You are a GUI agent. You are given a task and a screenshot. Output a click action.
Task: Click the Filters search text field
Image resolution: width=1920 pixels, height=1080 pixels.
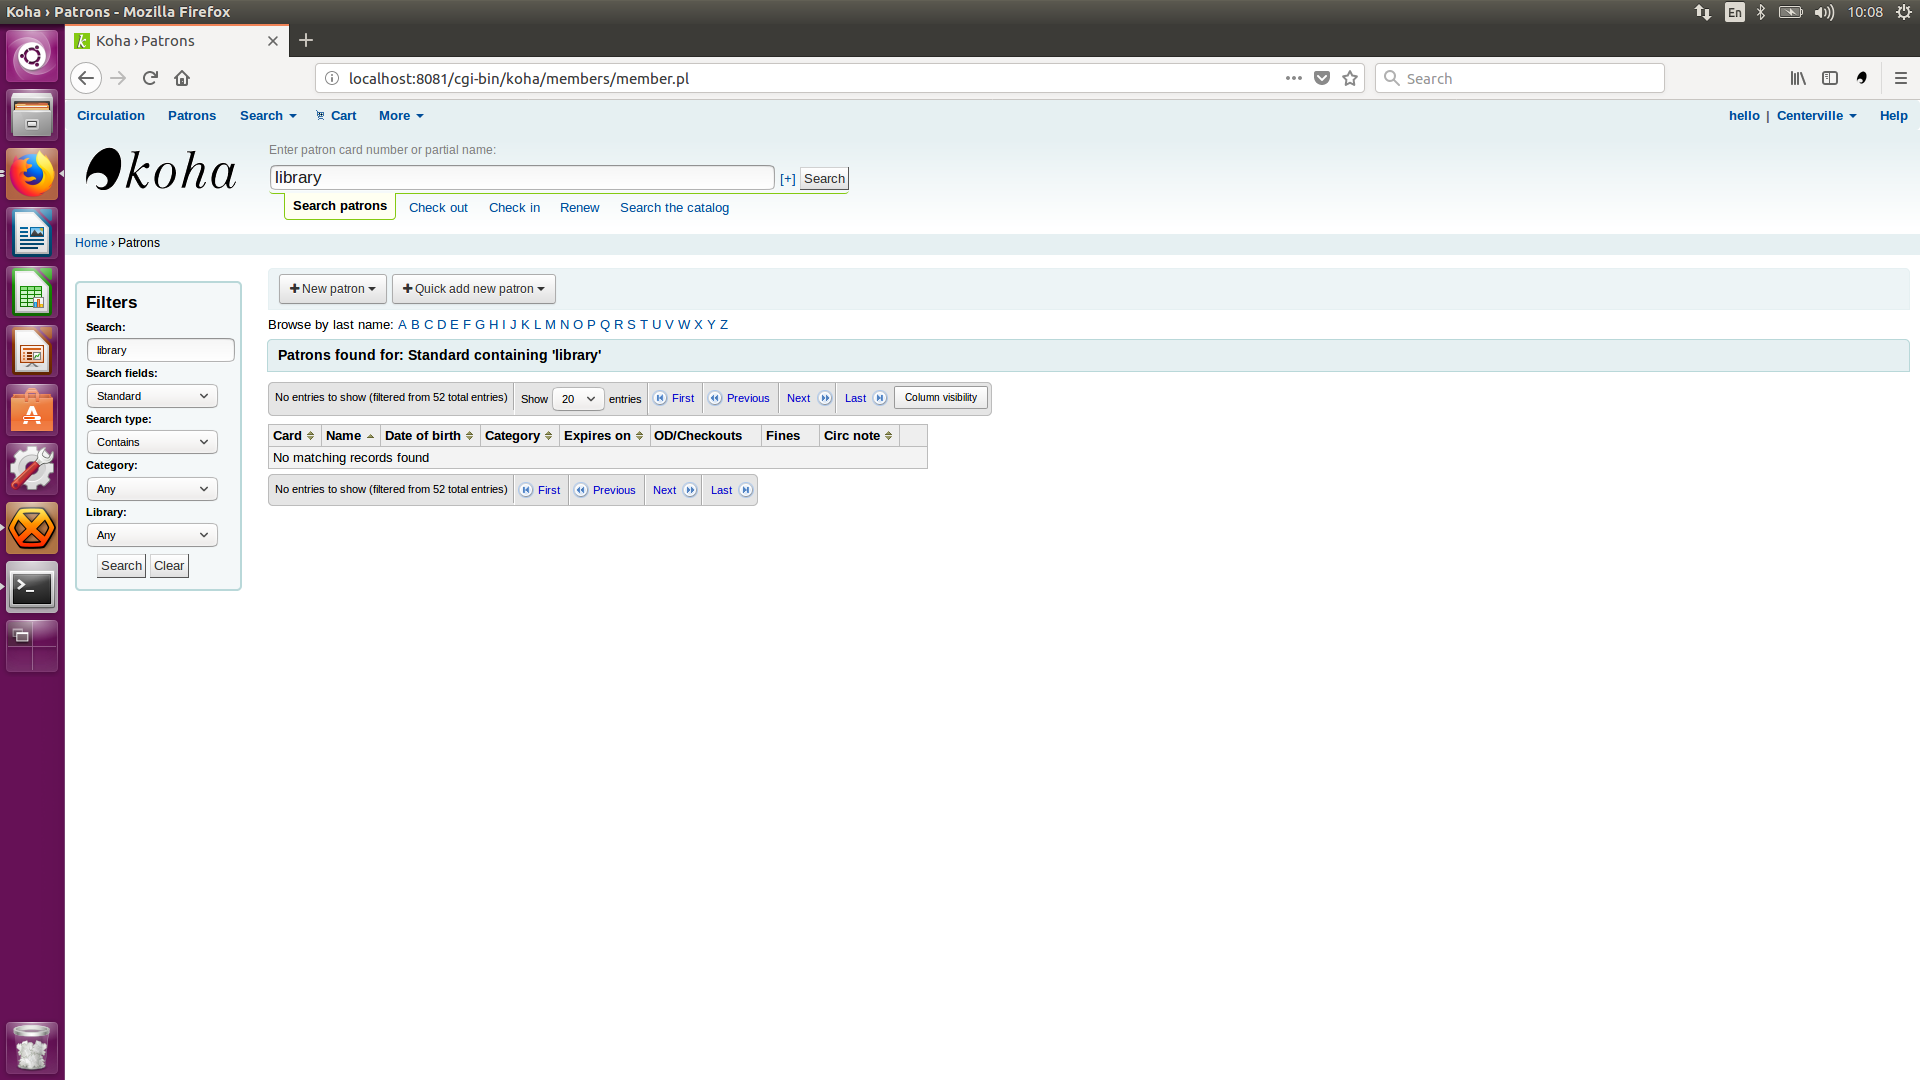pos(160,350)
